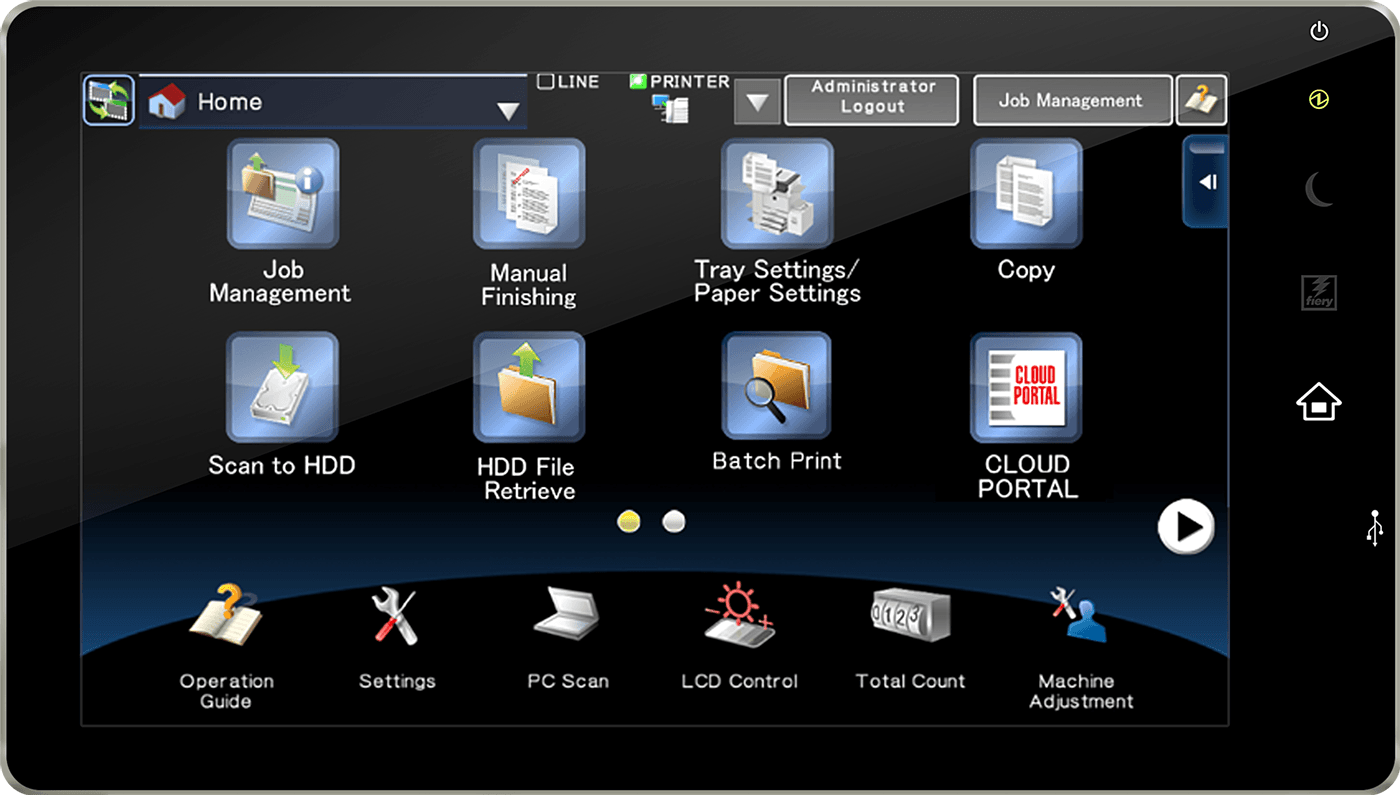Image resolution: width=1400 pixels, height=795 pixels.
Task: Select the second page indicator dot
Action: (x=674, y=521)
